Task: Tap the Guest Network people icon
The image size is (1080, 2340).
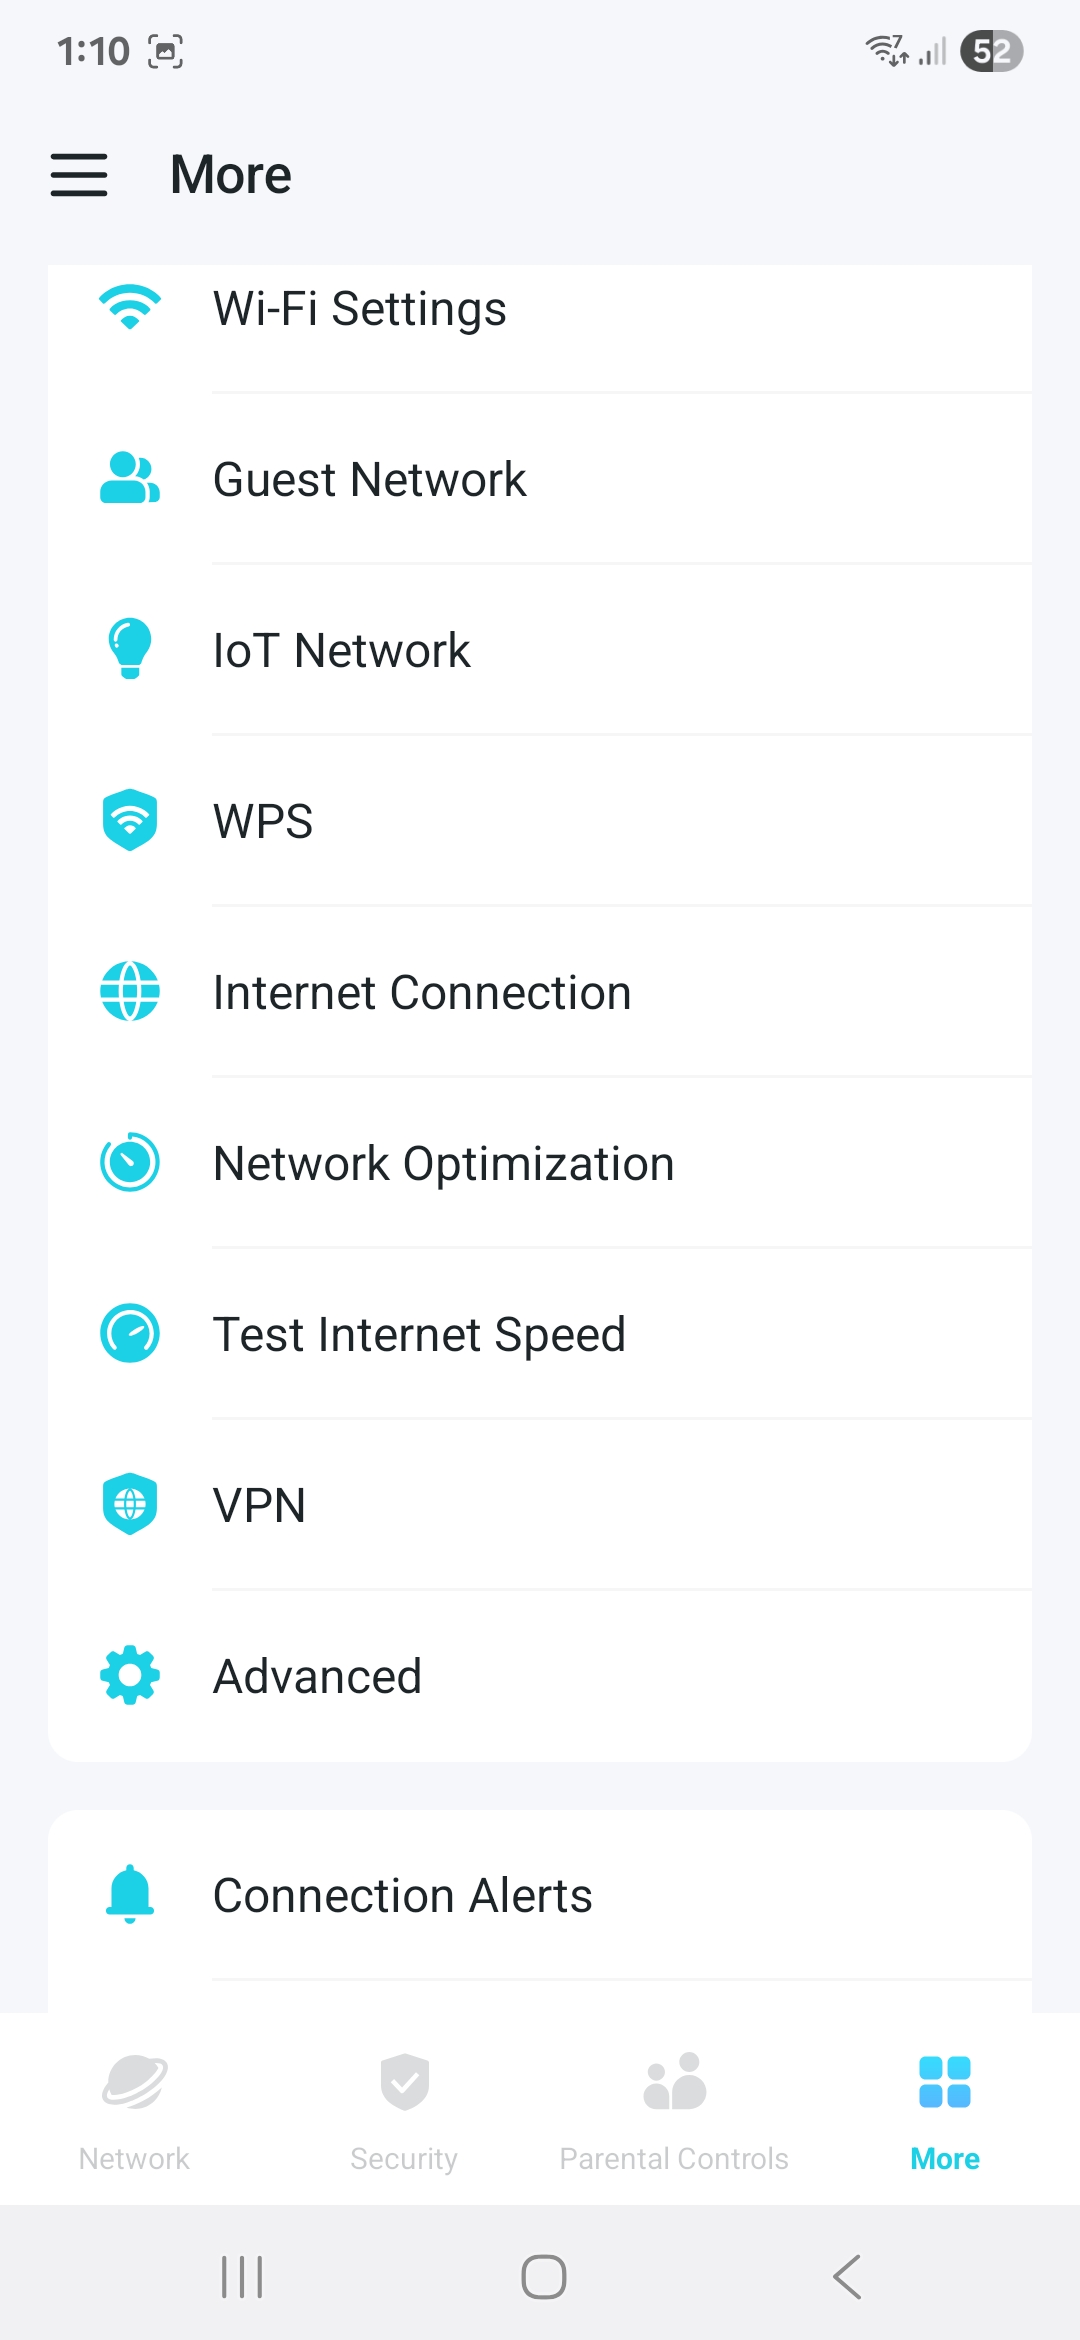Action: [130, 478]
